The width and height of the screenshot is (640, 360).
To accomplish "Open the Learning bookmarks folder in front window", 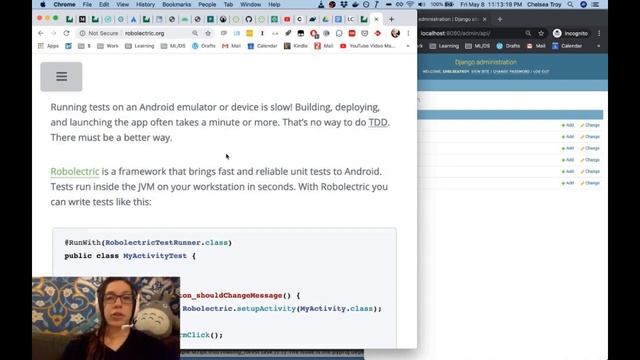I will pos(140,46).
